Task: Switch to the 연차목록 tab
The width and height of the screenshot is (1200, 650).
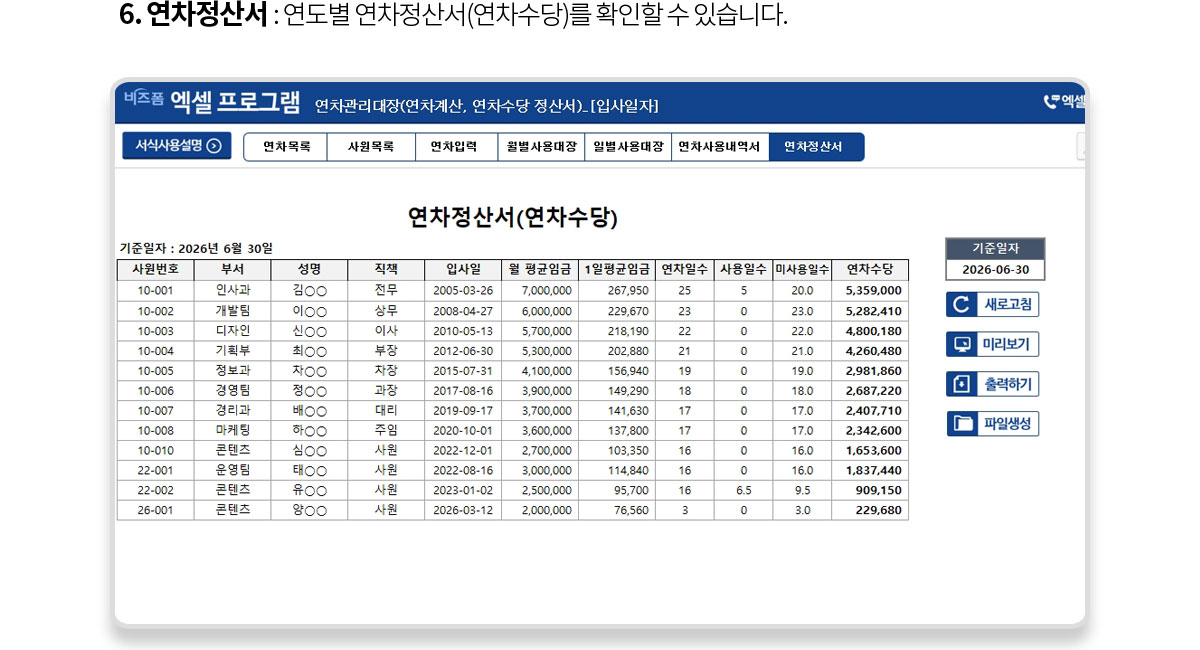Action: coord(286,147)
